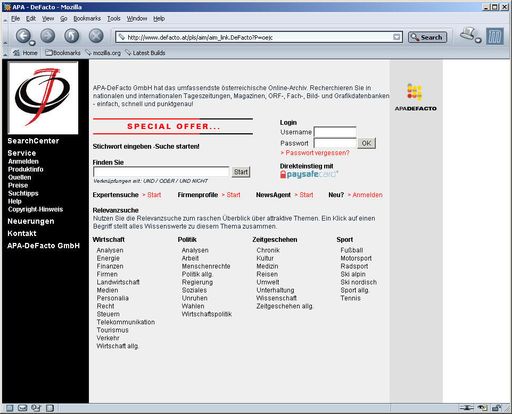Open Quellen in the sidebar

[20, 177]
